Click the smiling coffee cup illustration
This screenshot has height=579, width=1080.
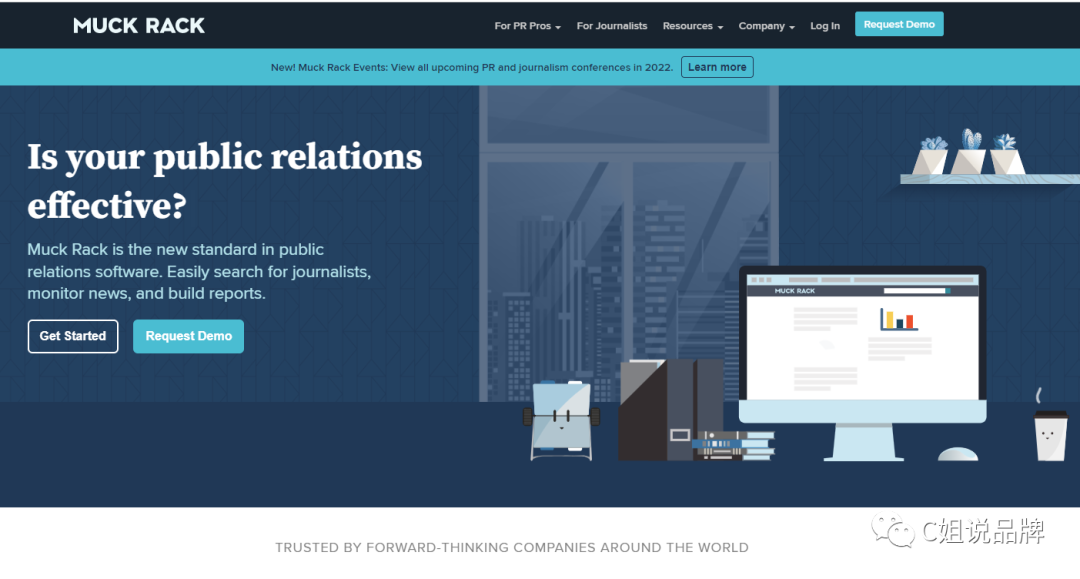1051,434
